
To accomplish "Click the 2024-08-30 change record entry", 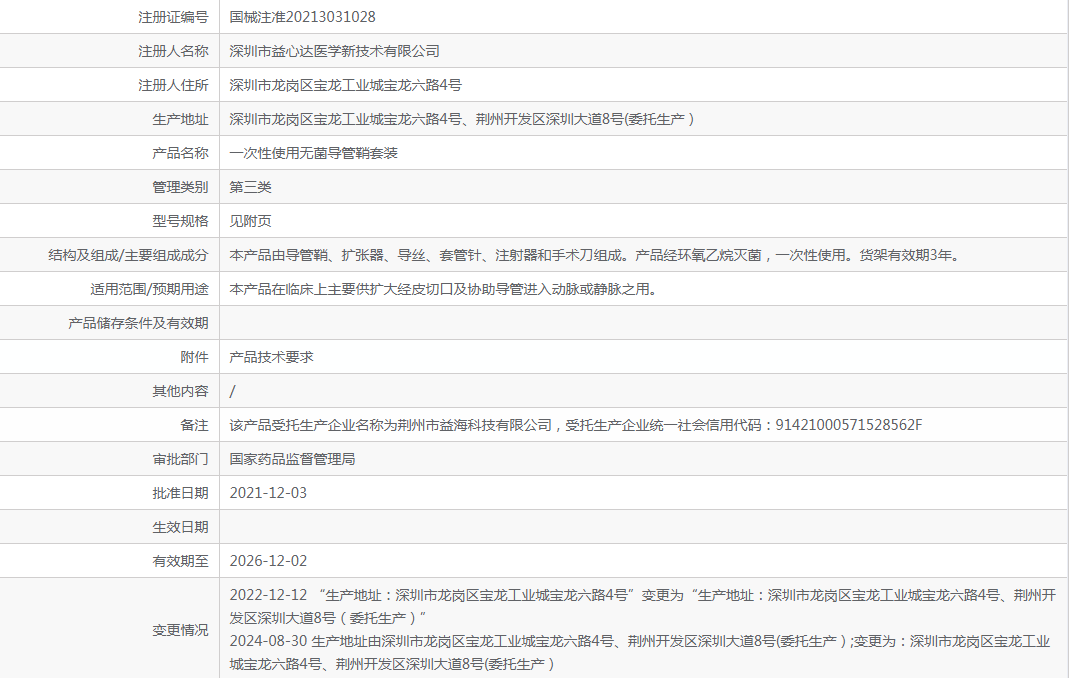I will (x=639, y=653).
